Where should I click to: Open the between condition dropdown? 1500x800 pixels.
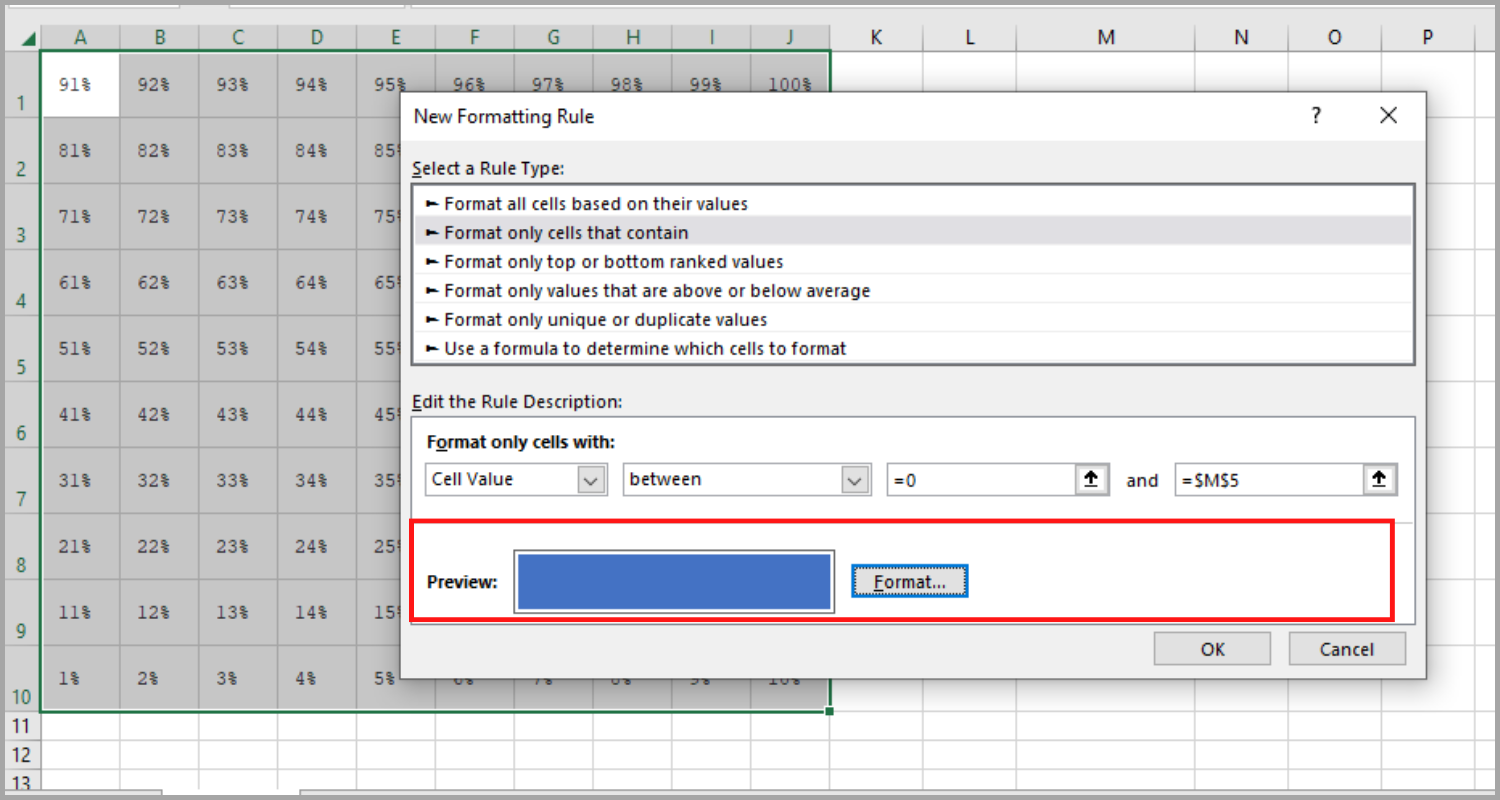click(856, 479)
